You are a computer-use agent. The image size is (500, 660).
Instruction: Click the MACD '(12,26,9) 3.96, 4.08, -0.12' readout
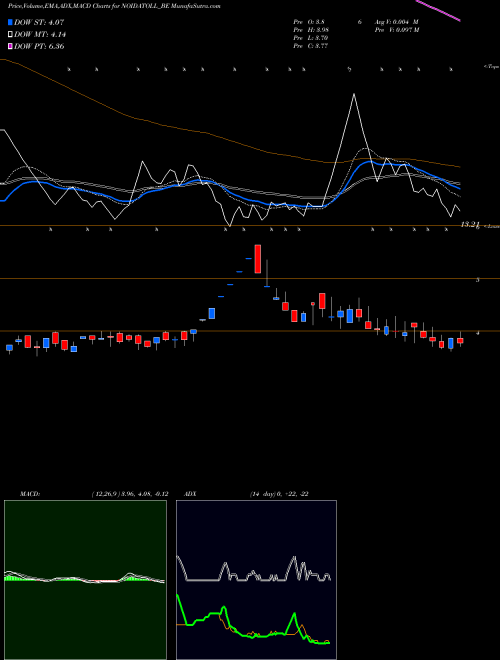tap(130, 494)
